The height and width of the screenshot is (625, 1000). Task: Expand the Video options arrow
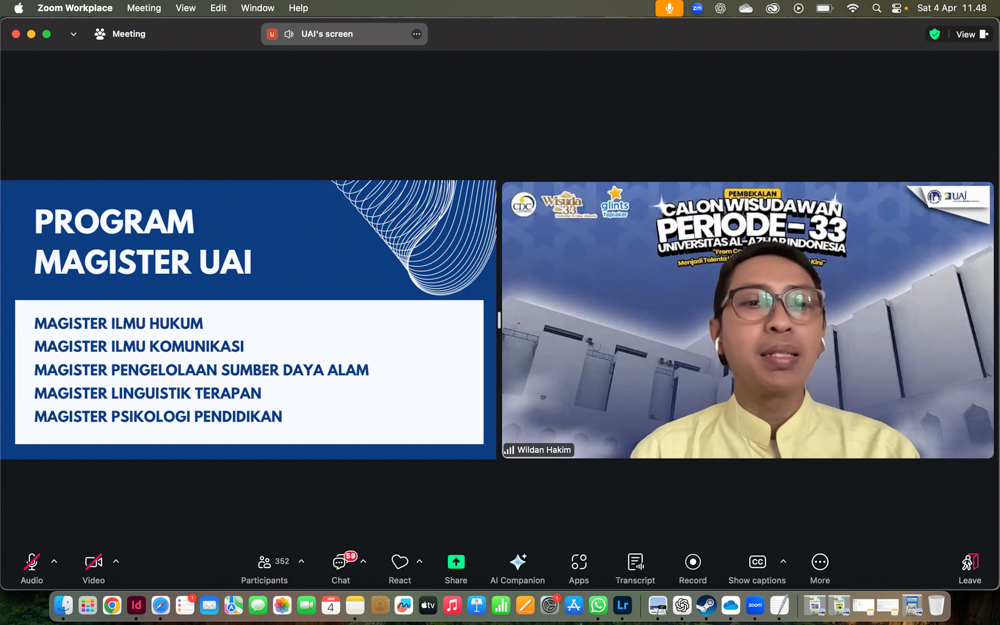pyautogui.click(x=116, y=562)
